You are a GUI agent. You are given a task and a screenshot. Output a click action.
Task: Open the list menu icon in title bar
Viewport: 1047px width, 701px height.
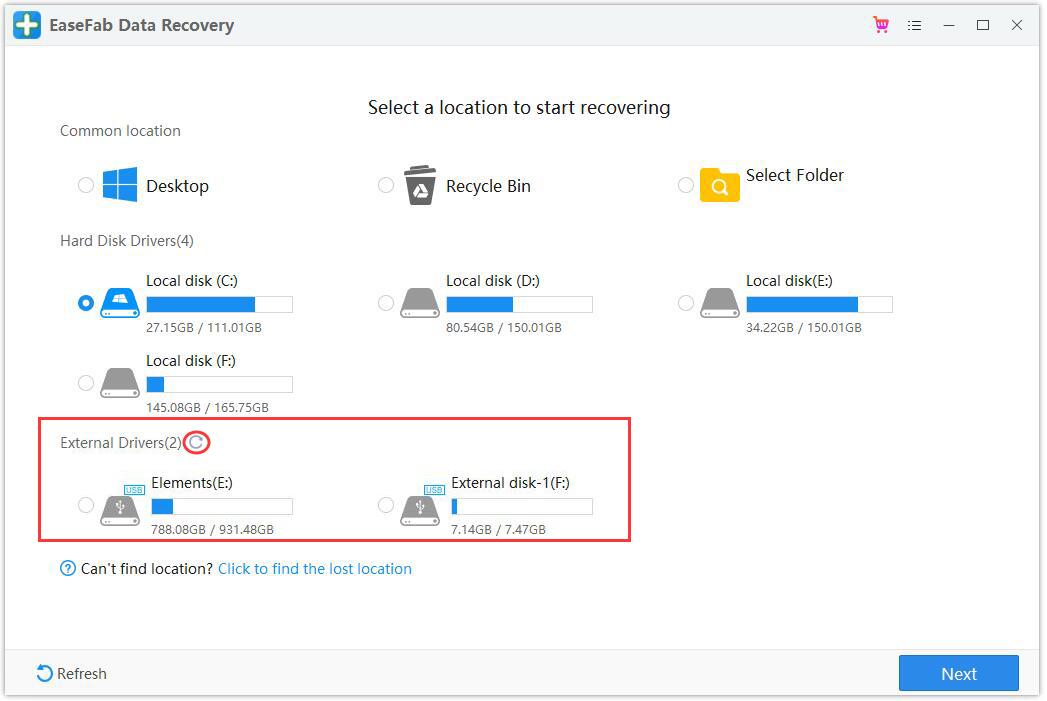click(915, 25)
